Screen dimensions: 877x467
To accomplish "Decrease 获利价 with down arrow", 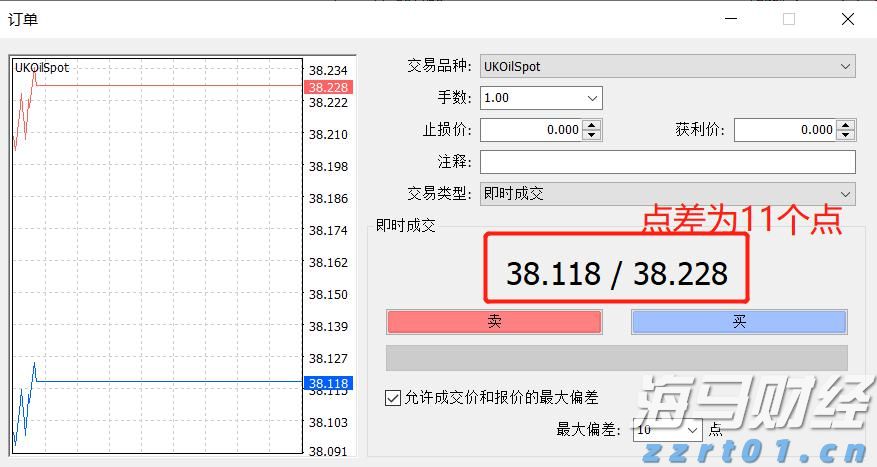I will tap(846, 135).
